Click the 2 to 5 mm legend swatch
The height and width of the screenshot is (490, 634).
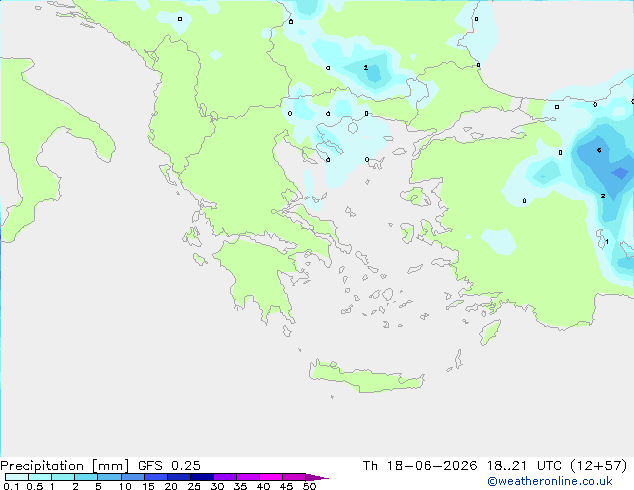point(86,477)
